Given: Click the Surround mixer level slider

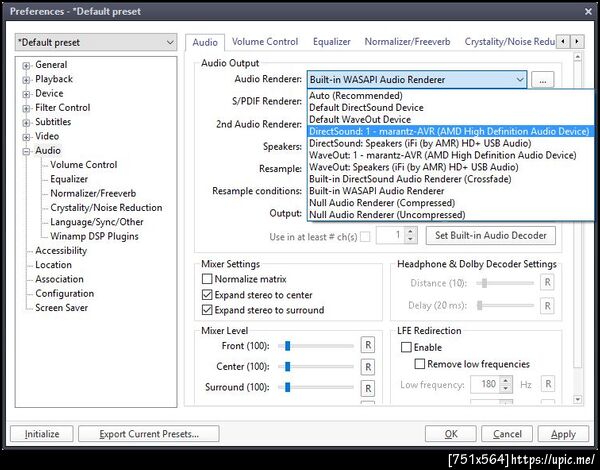Looking at the screenshot, I should coord(316,387).
